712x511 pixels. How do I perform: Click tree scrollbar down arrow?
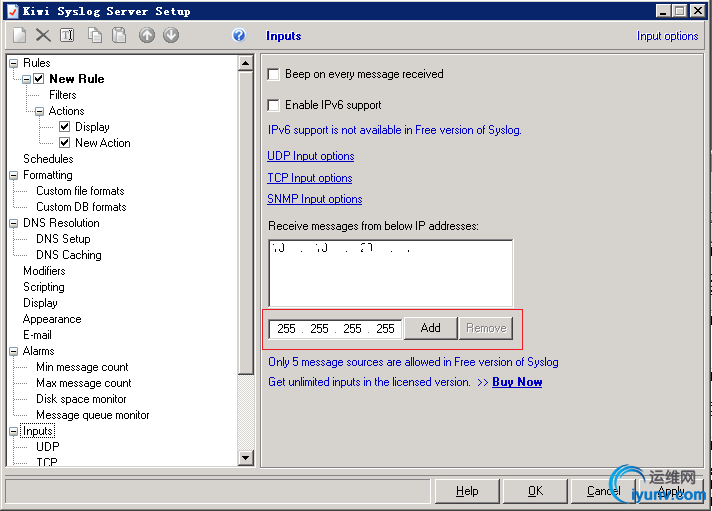click(246, 458)
